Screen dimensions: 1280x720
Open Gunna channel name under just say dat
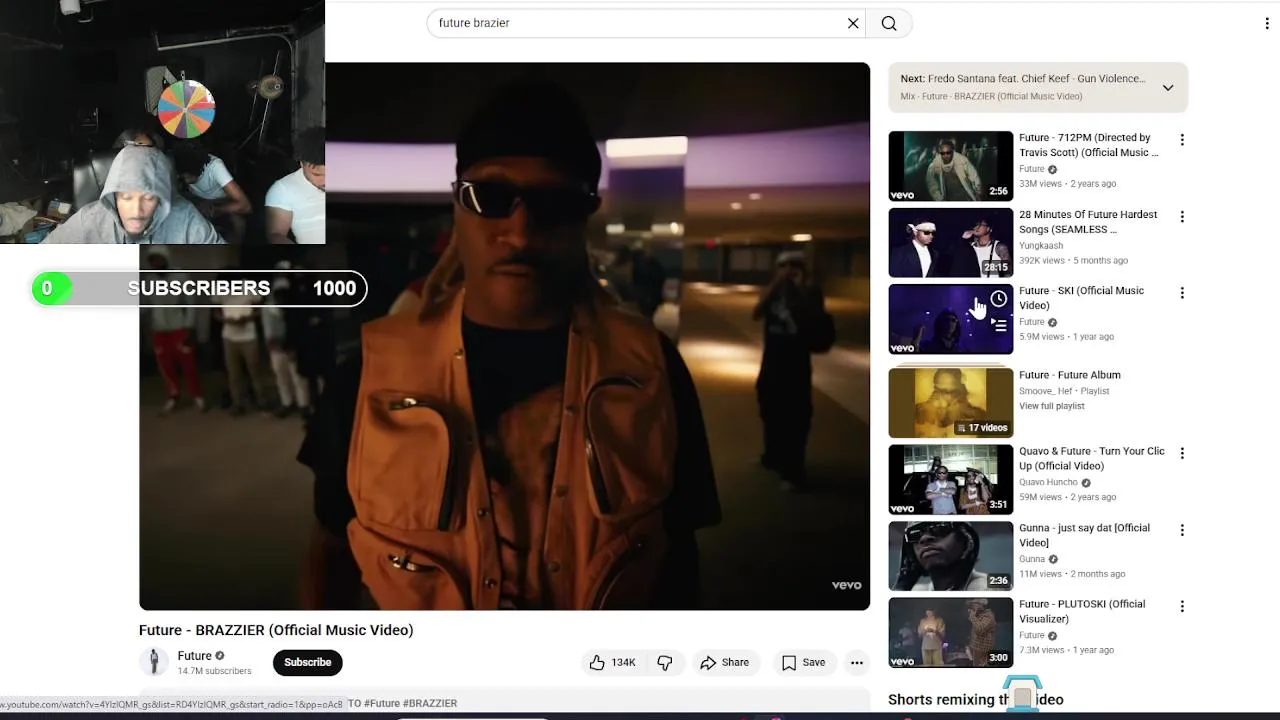coord(1032,559)
